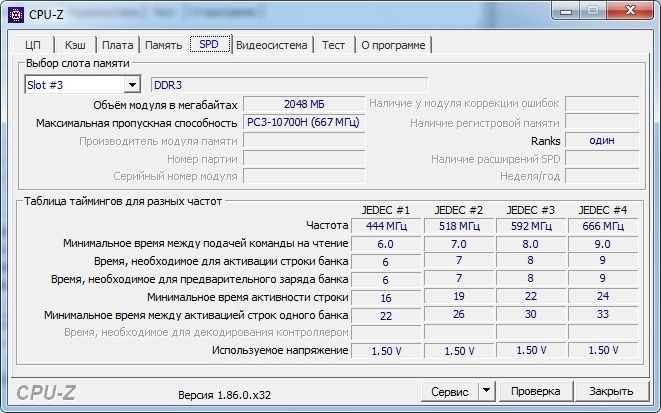Open the Тест tab
This screenshot has width=661, height=413.
click(333, 45)
